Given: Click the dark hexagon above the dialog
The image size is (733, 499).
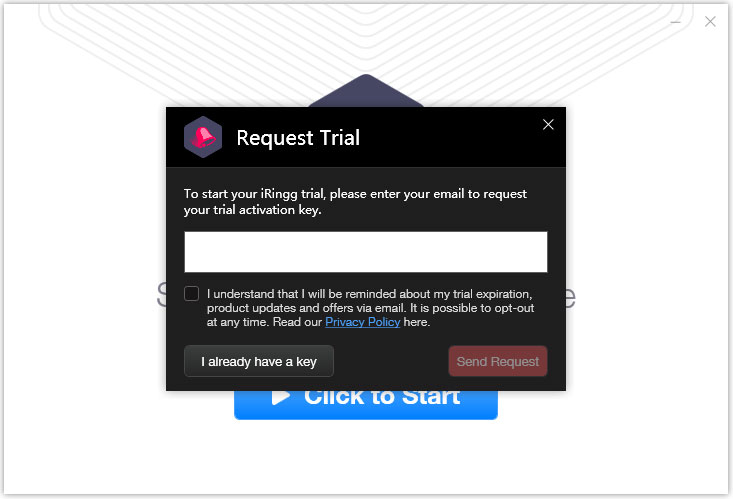Looking at the screenshot, I should point(366,91).
